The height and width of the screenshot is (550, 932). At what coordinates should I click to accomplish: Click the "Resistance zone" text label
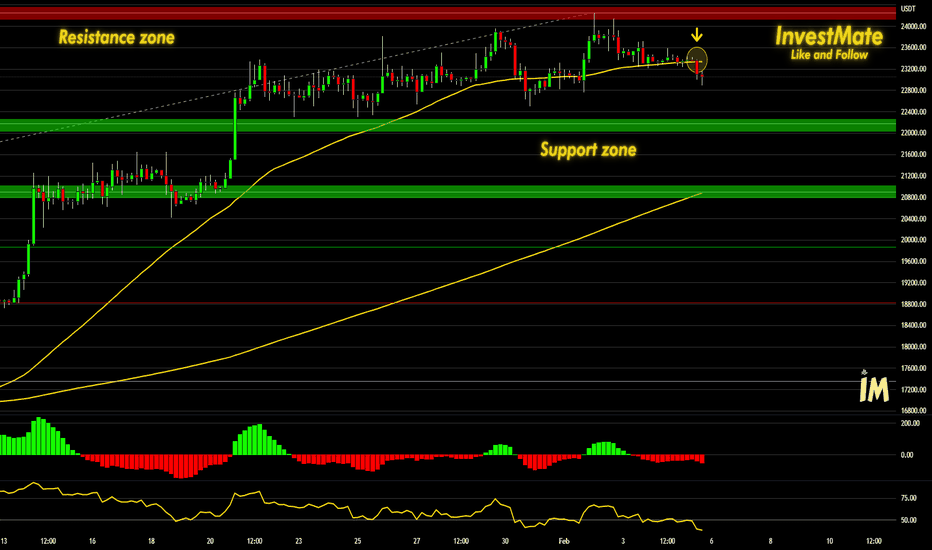pos(116,37)
